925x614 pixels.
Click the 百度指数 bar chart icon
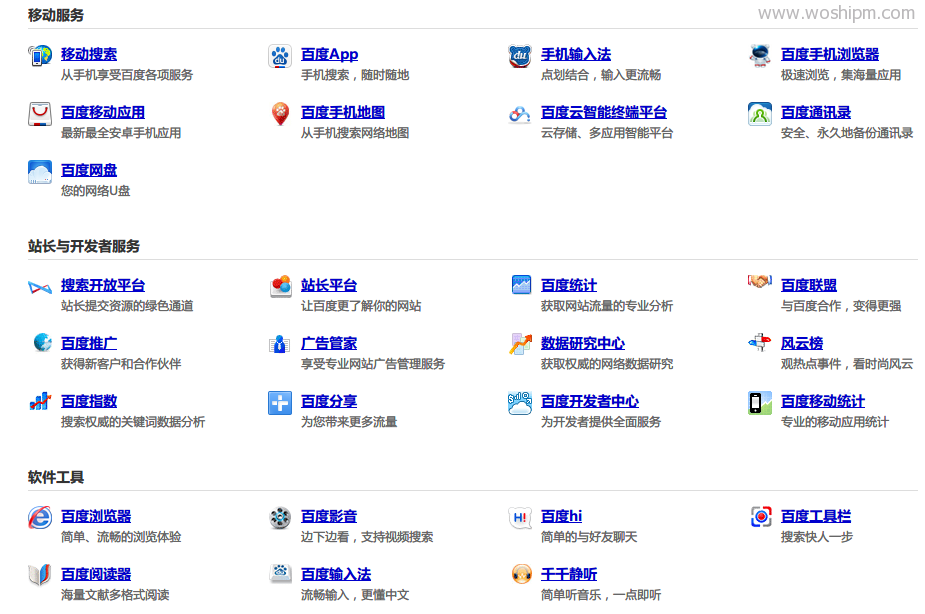(x=40, y=402)
